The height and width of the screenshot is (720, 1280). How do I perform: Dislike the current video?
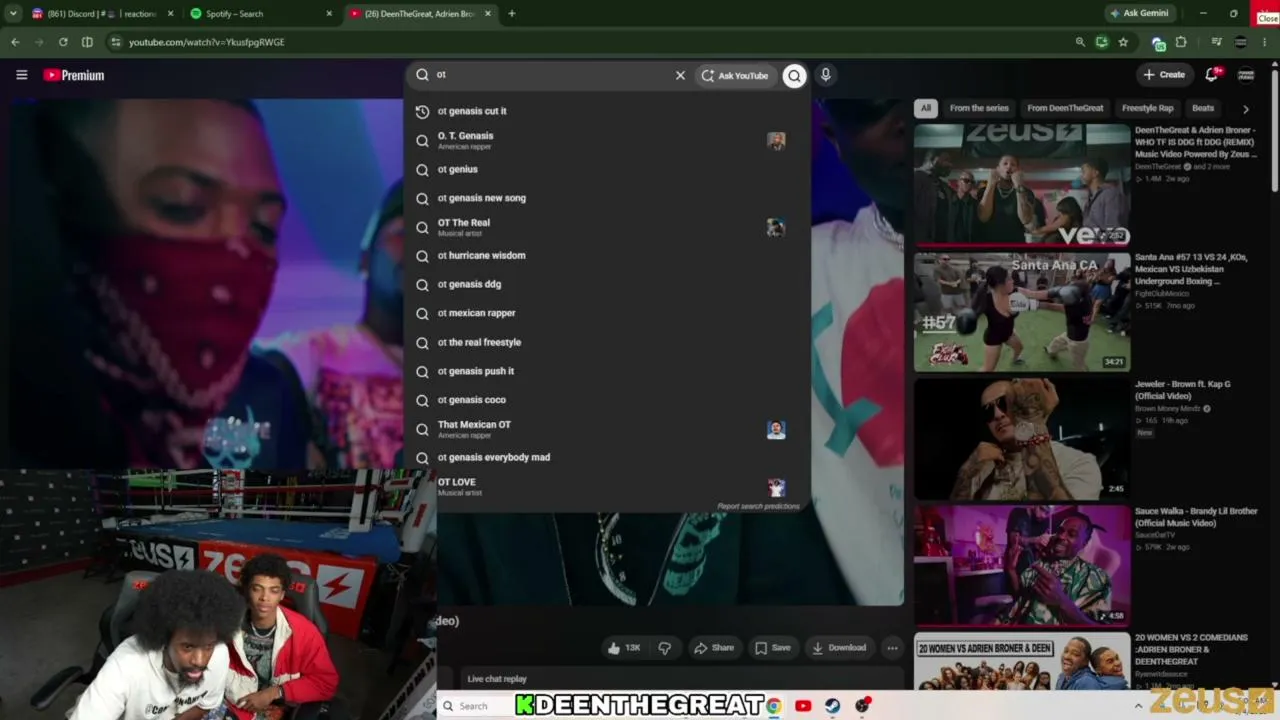pos(664,648)
